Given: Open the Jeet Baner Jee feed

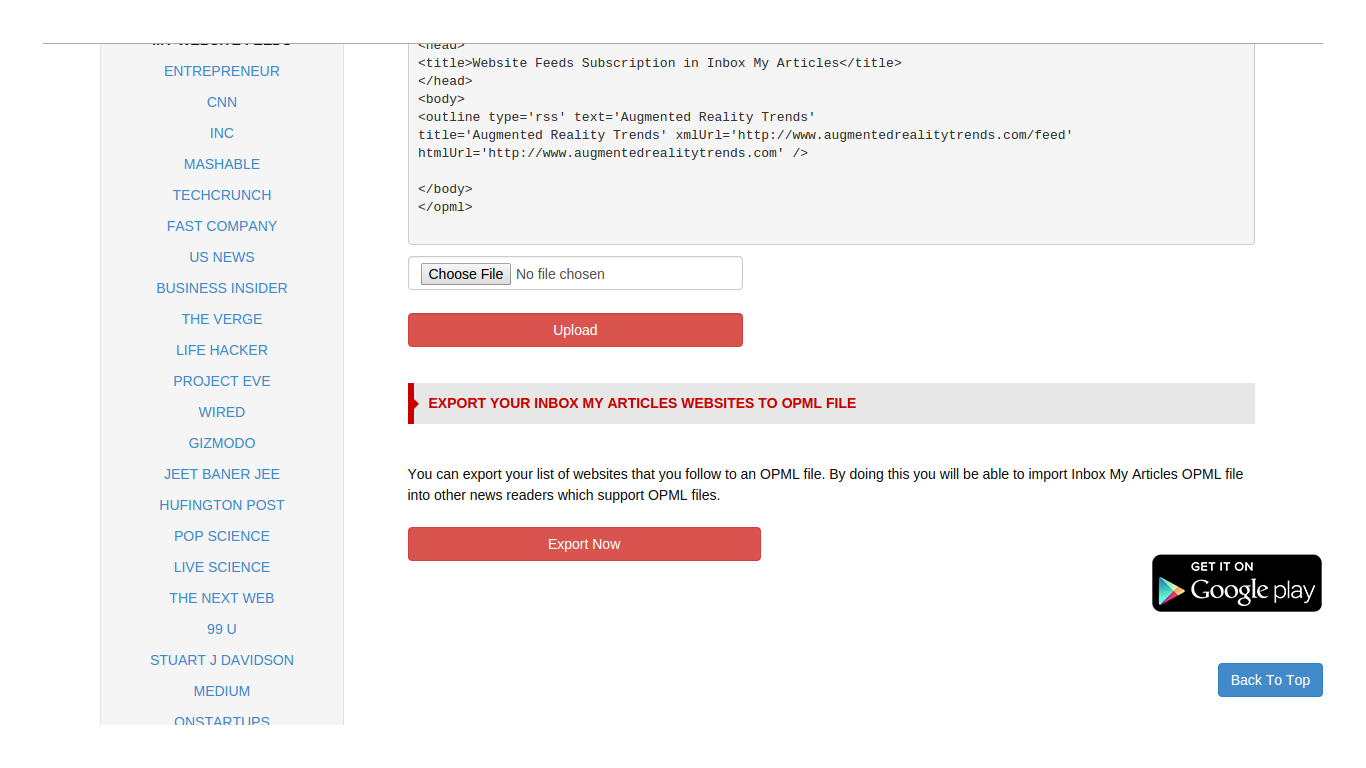Looking at the screenshot, I should coord(222,474).
